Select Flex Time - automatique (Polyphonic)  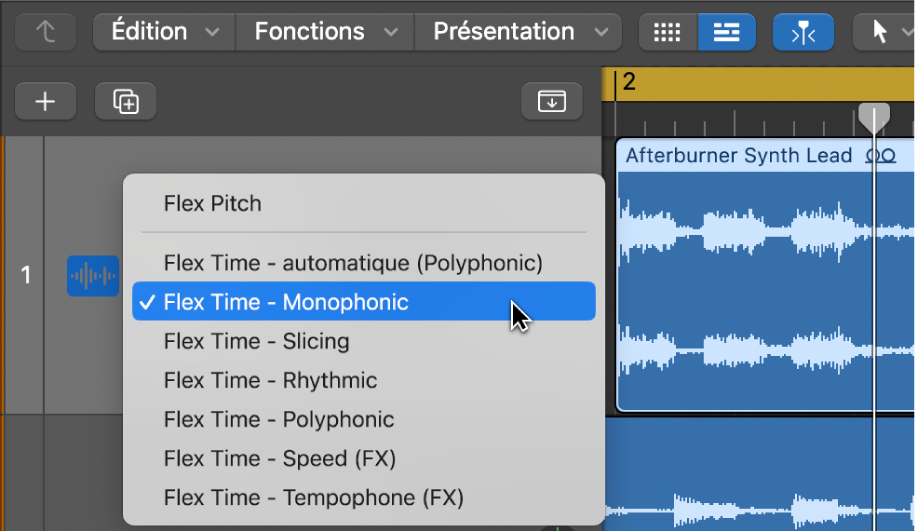(x=353, y=263)
